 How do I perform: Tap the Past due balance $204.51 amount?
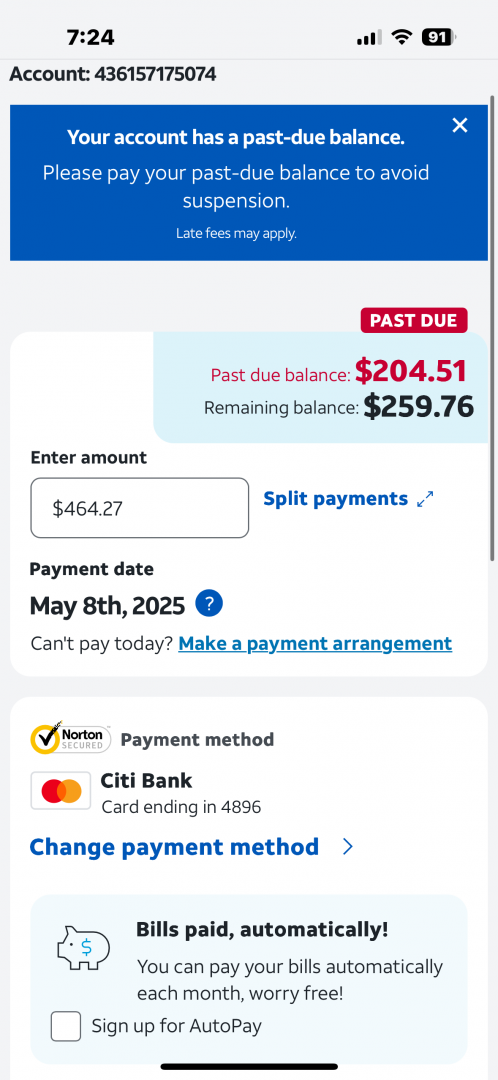tap(411, 372)
